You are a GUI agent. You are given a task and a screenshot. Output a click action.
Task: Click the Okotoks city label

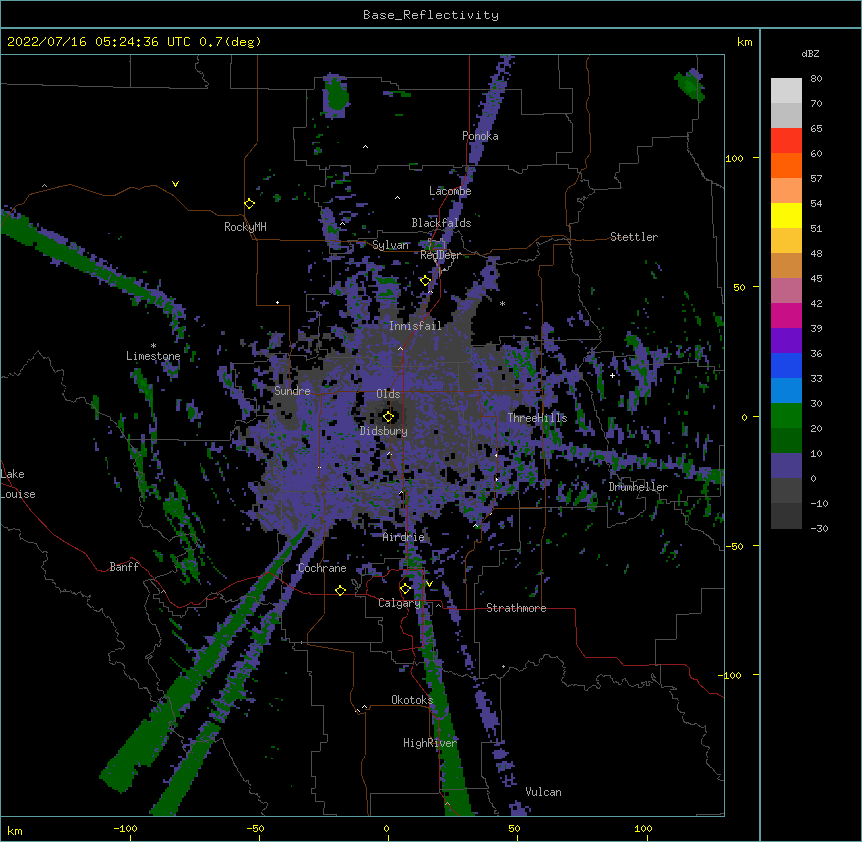412,700
